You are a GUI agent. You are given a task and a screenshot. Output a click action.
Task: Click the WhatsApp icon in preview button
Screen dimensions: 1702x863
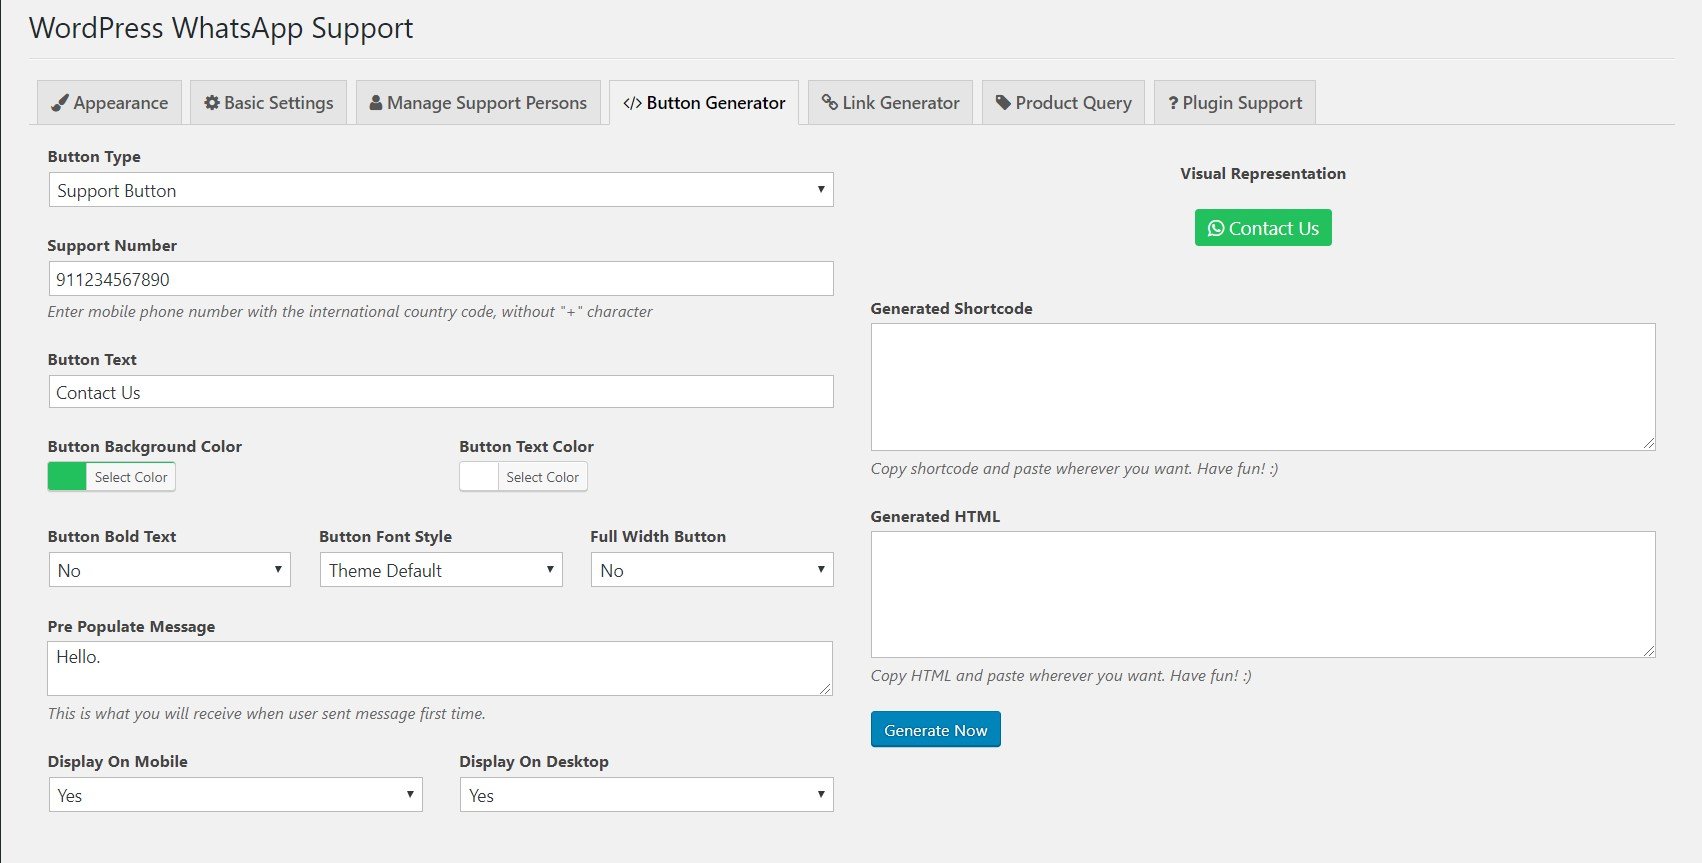point(1216,229)
